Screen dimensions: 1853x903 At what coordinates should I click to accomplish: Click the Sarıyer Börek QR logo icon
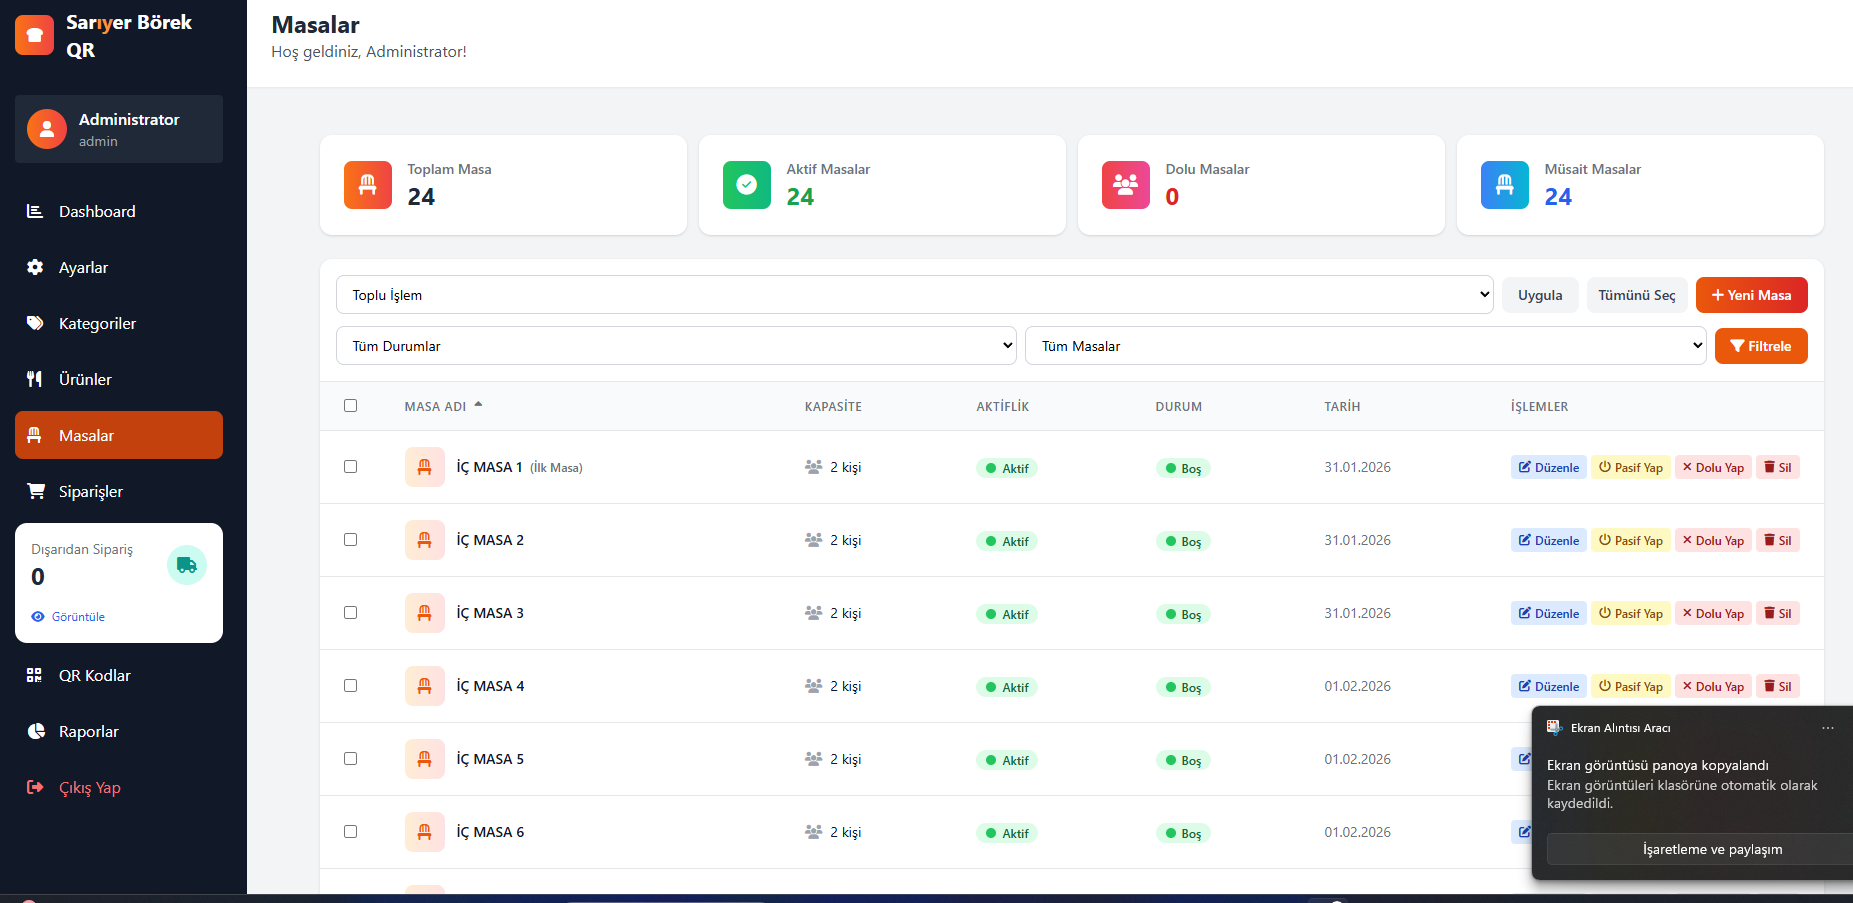[34, 35]
